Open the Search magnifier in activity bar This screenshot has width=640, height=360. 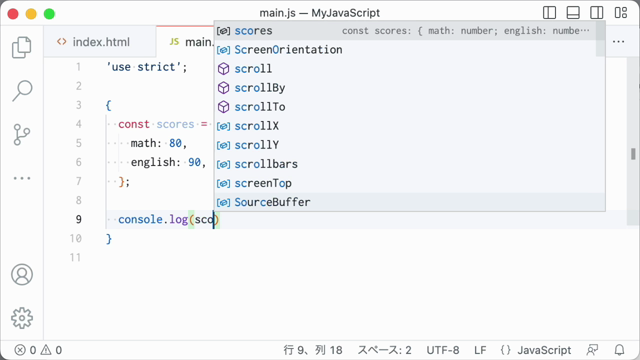pyautogui.click(x=22, y=91)
